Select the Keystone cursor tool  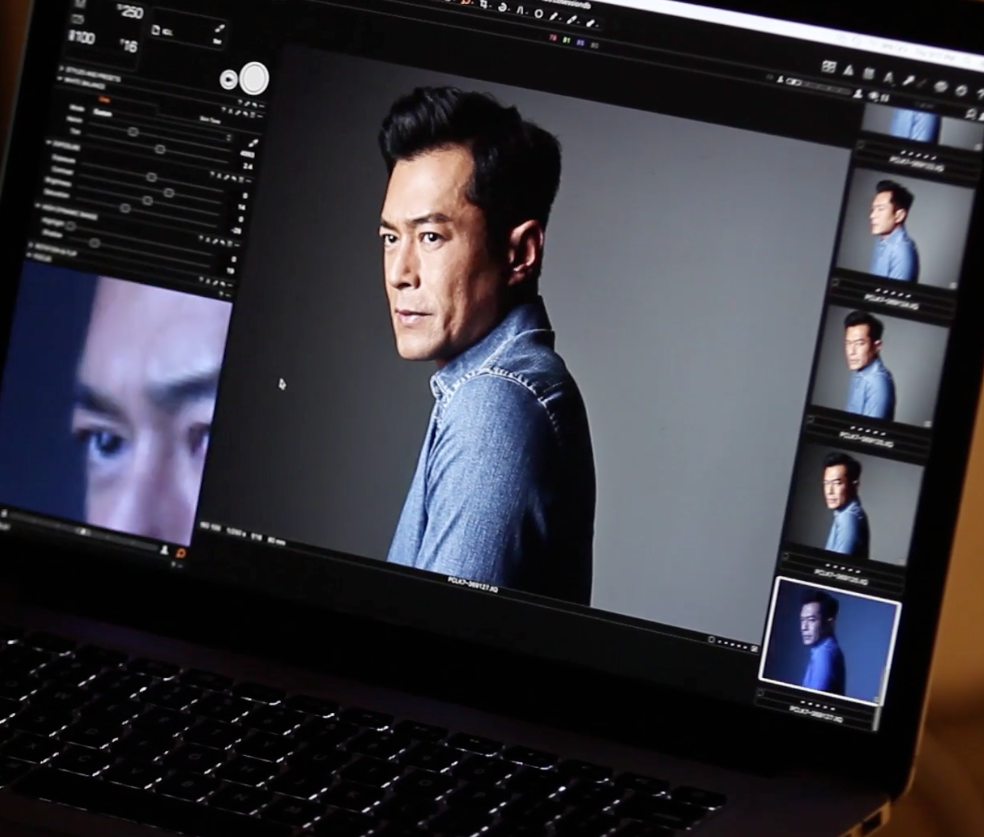click(x=521, y=10)
